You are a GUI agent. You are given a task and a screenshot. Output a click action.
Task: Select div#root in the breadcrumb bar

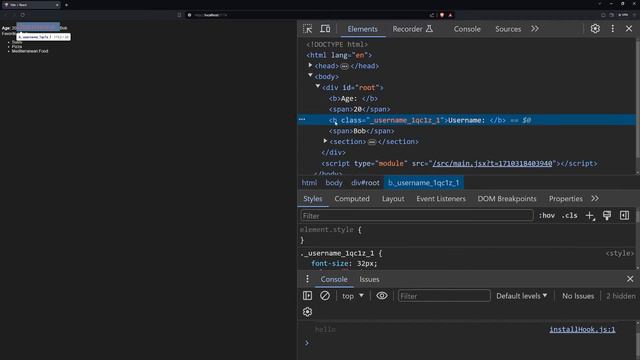pos(365,183)
